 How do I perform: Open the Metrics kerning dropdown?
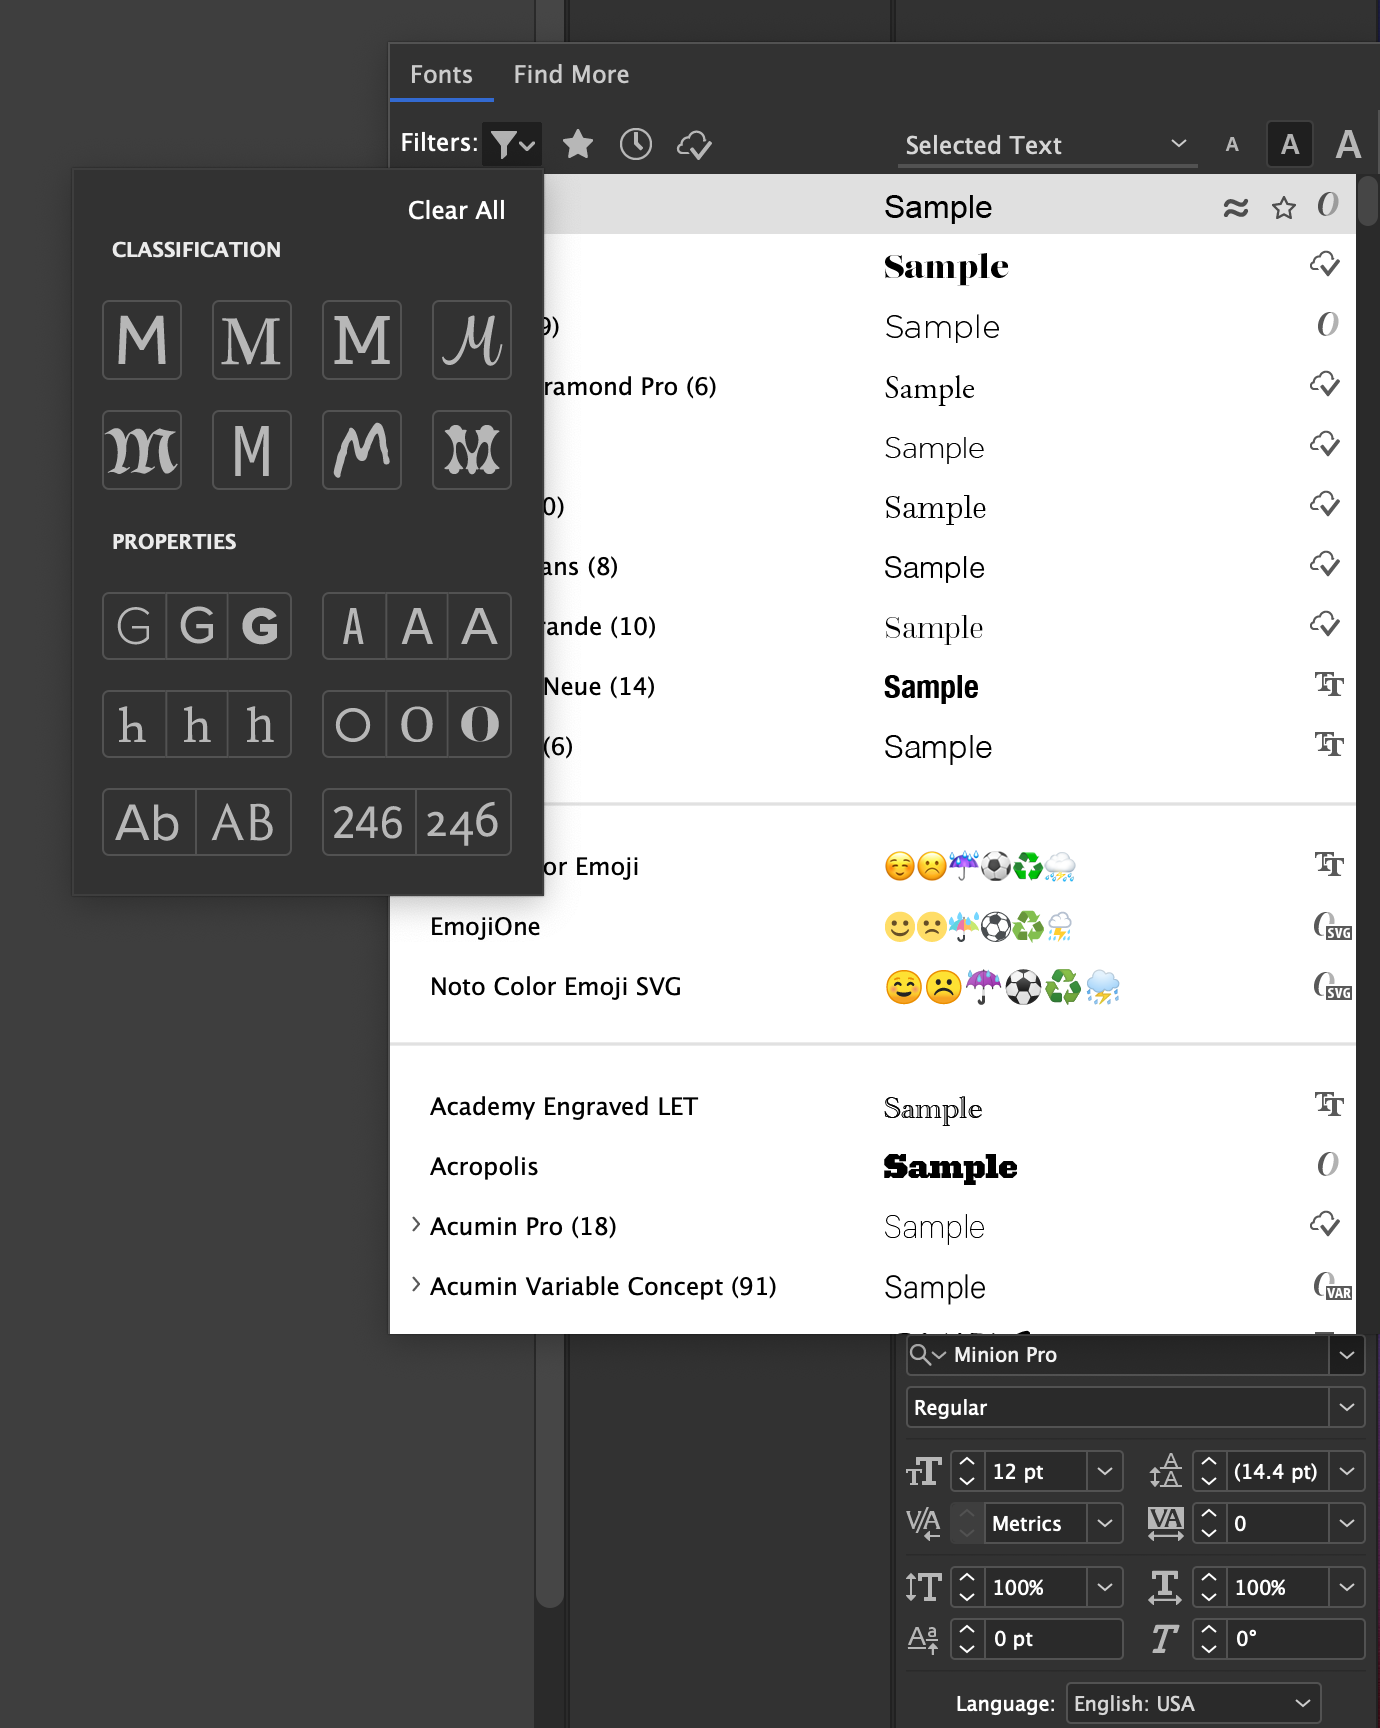pos(1105,1523)
